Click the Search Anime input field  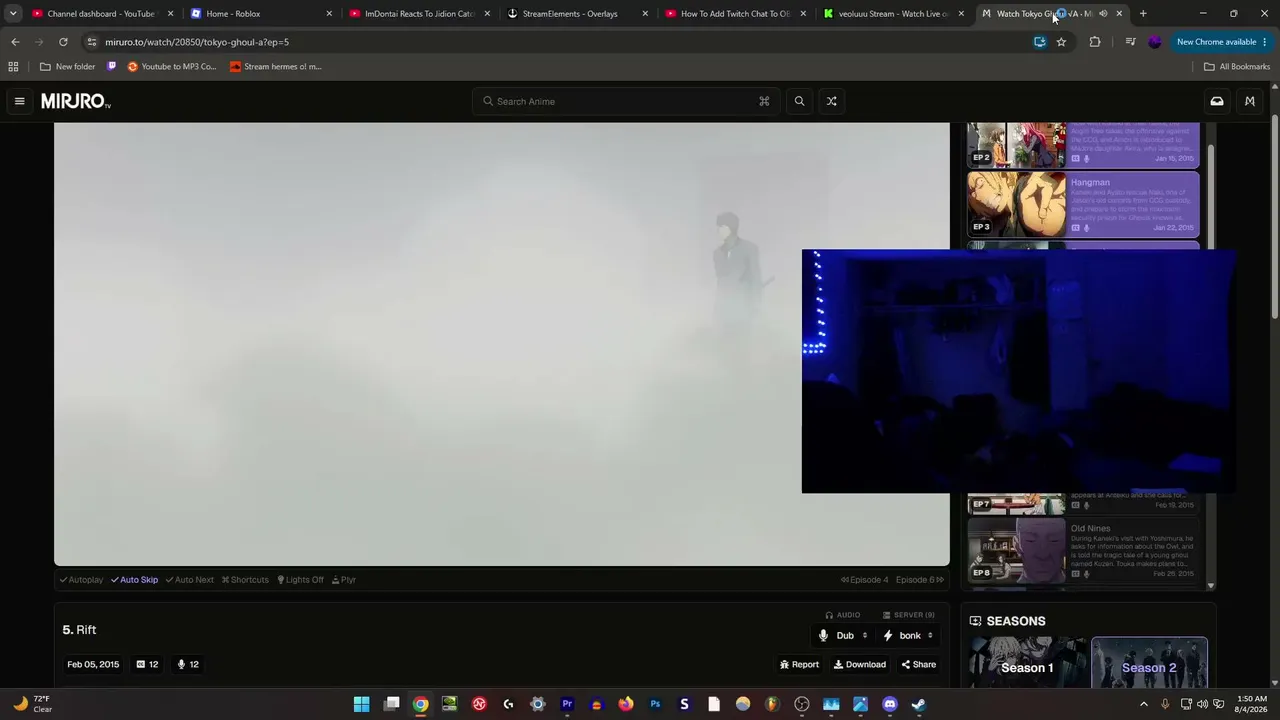[626, 101]
